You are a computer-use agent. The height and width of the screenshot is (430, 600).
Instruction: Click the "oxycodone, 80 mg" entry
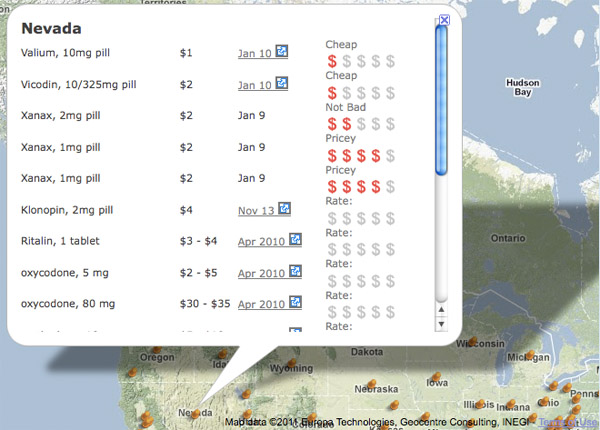68,304
